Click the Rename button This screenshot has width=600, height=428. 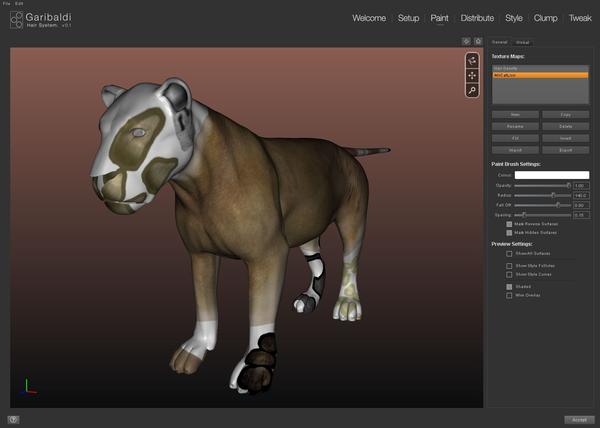(515, 126)
